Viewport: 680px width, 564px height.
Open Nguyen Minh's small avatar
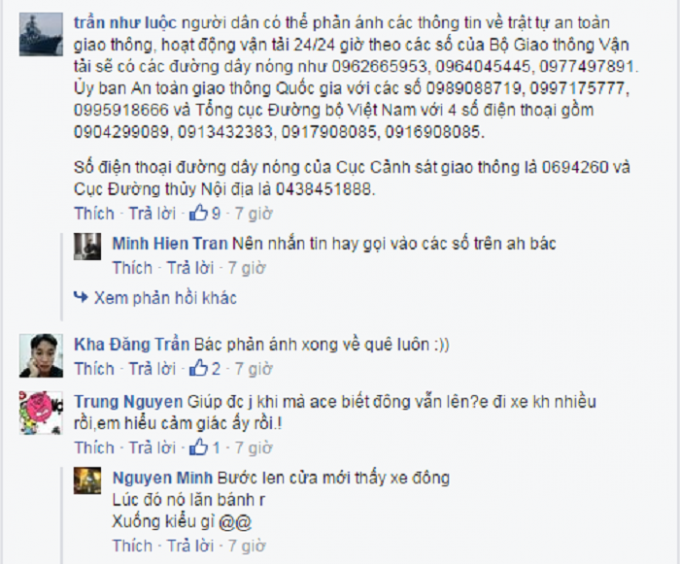[x=87, y=480]
